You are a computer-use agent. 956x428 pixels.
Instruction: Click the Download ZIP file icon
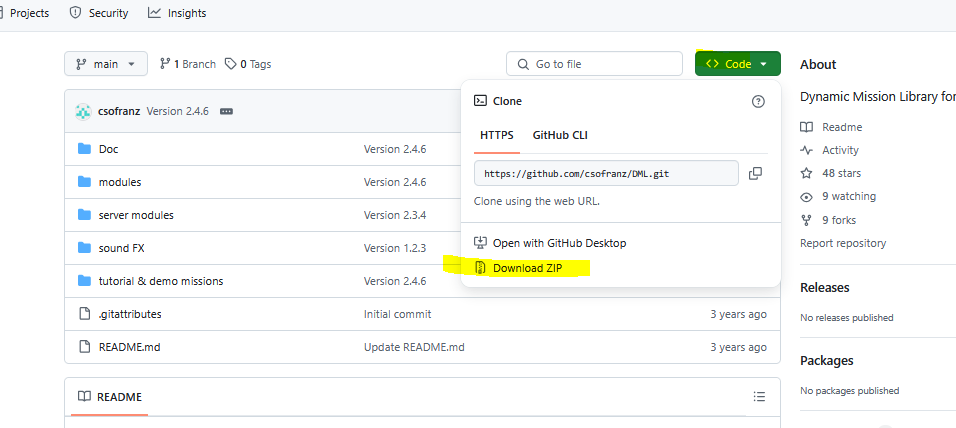click(480, 268)
